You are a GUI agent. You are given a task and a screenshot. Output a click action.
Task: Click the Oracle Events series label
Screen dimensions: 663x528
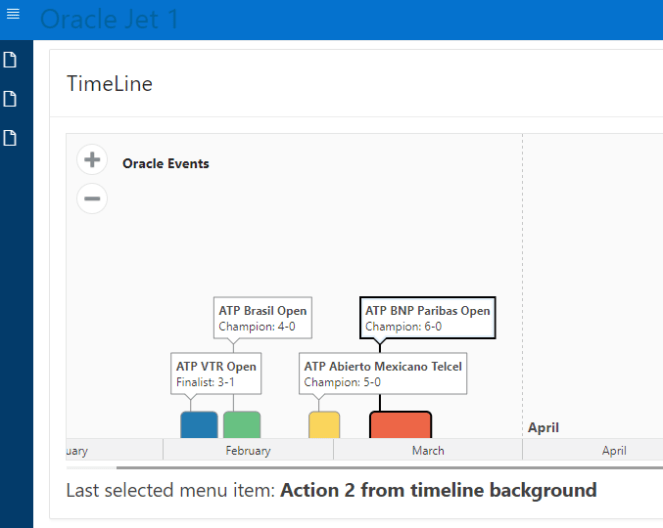pos(166,164)
